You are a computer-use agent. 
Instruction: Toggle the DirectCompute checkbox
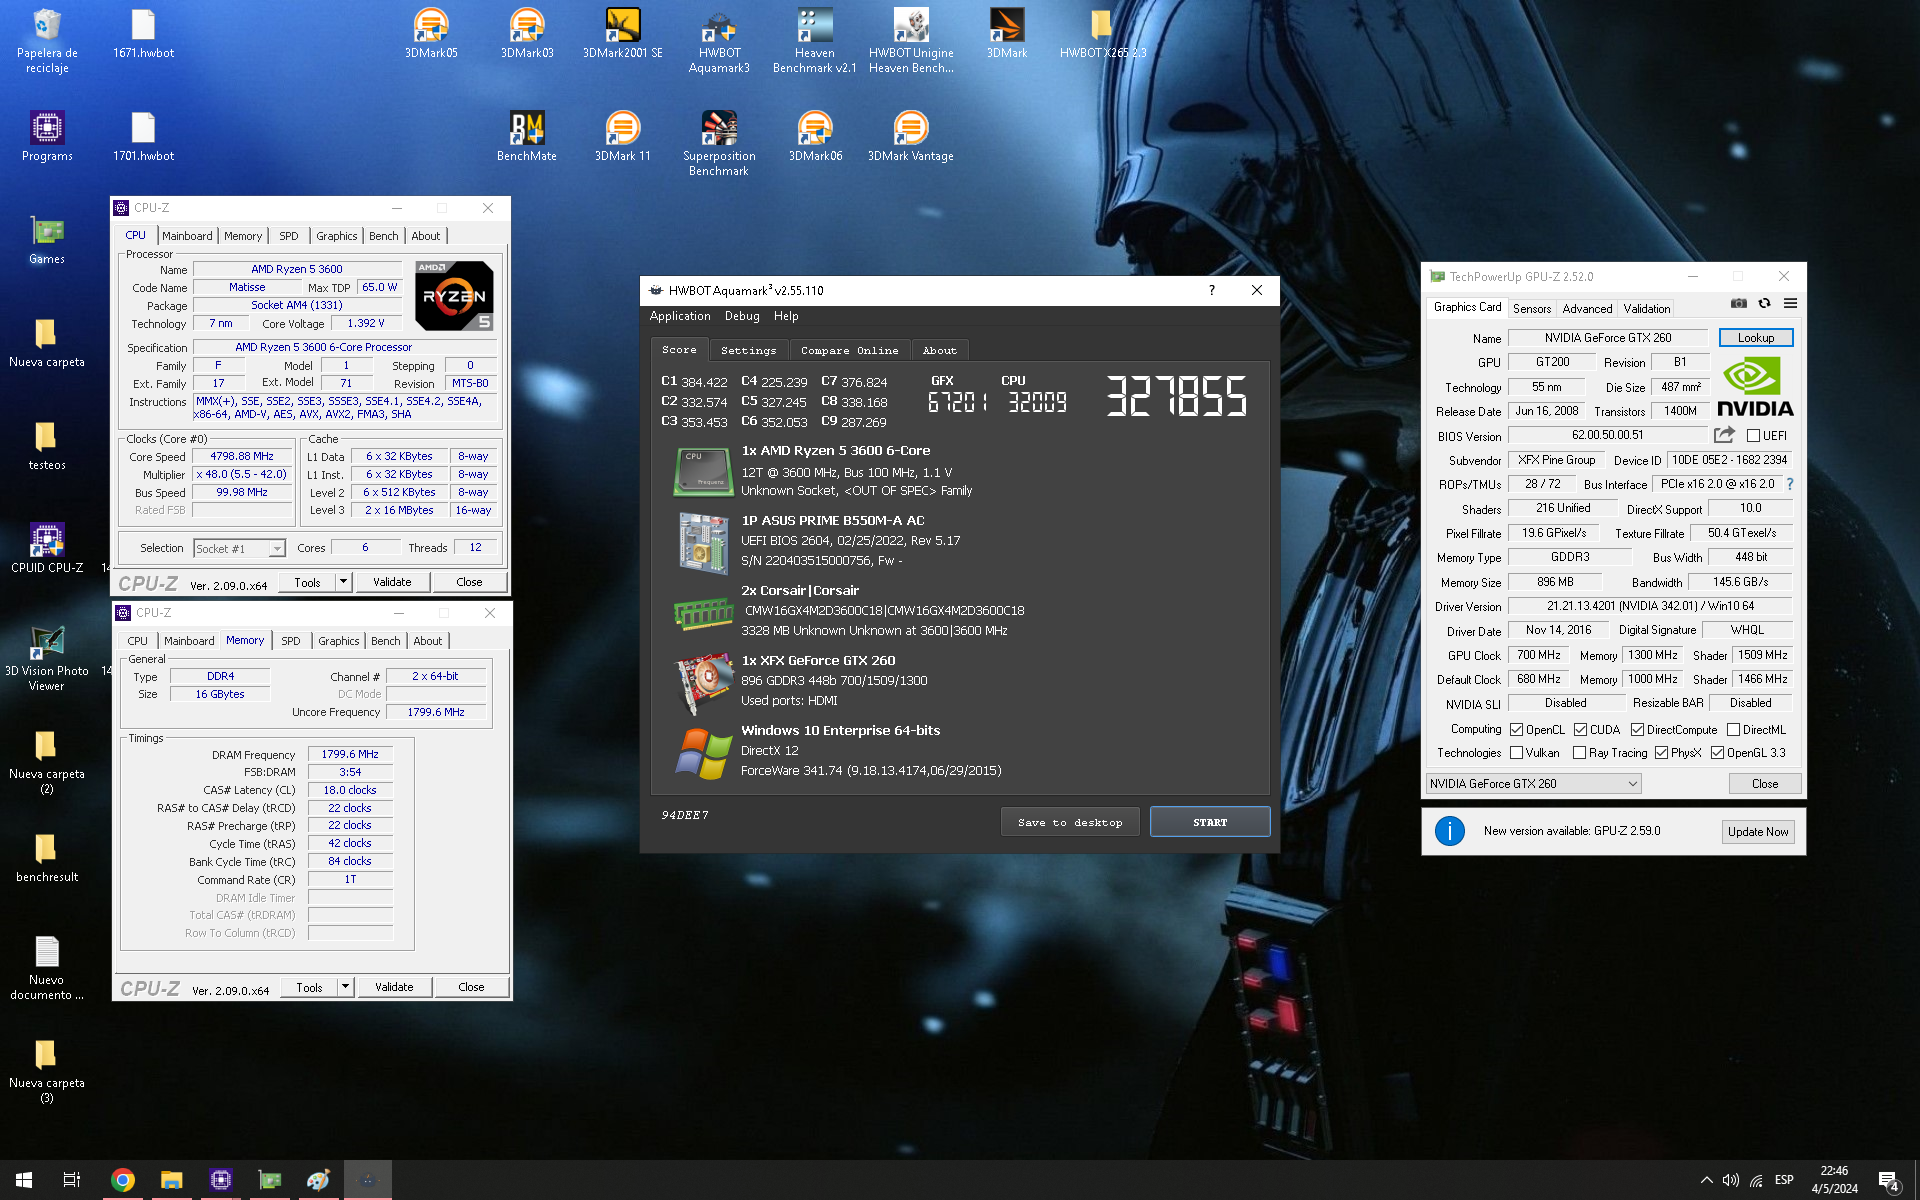1637,730
